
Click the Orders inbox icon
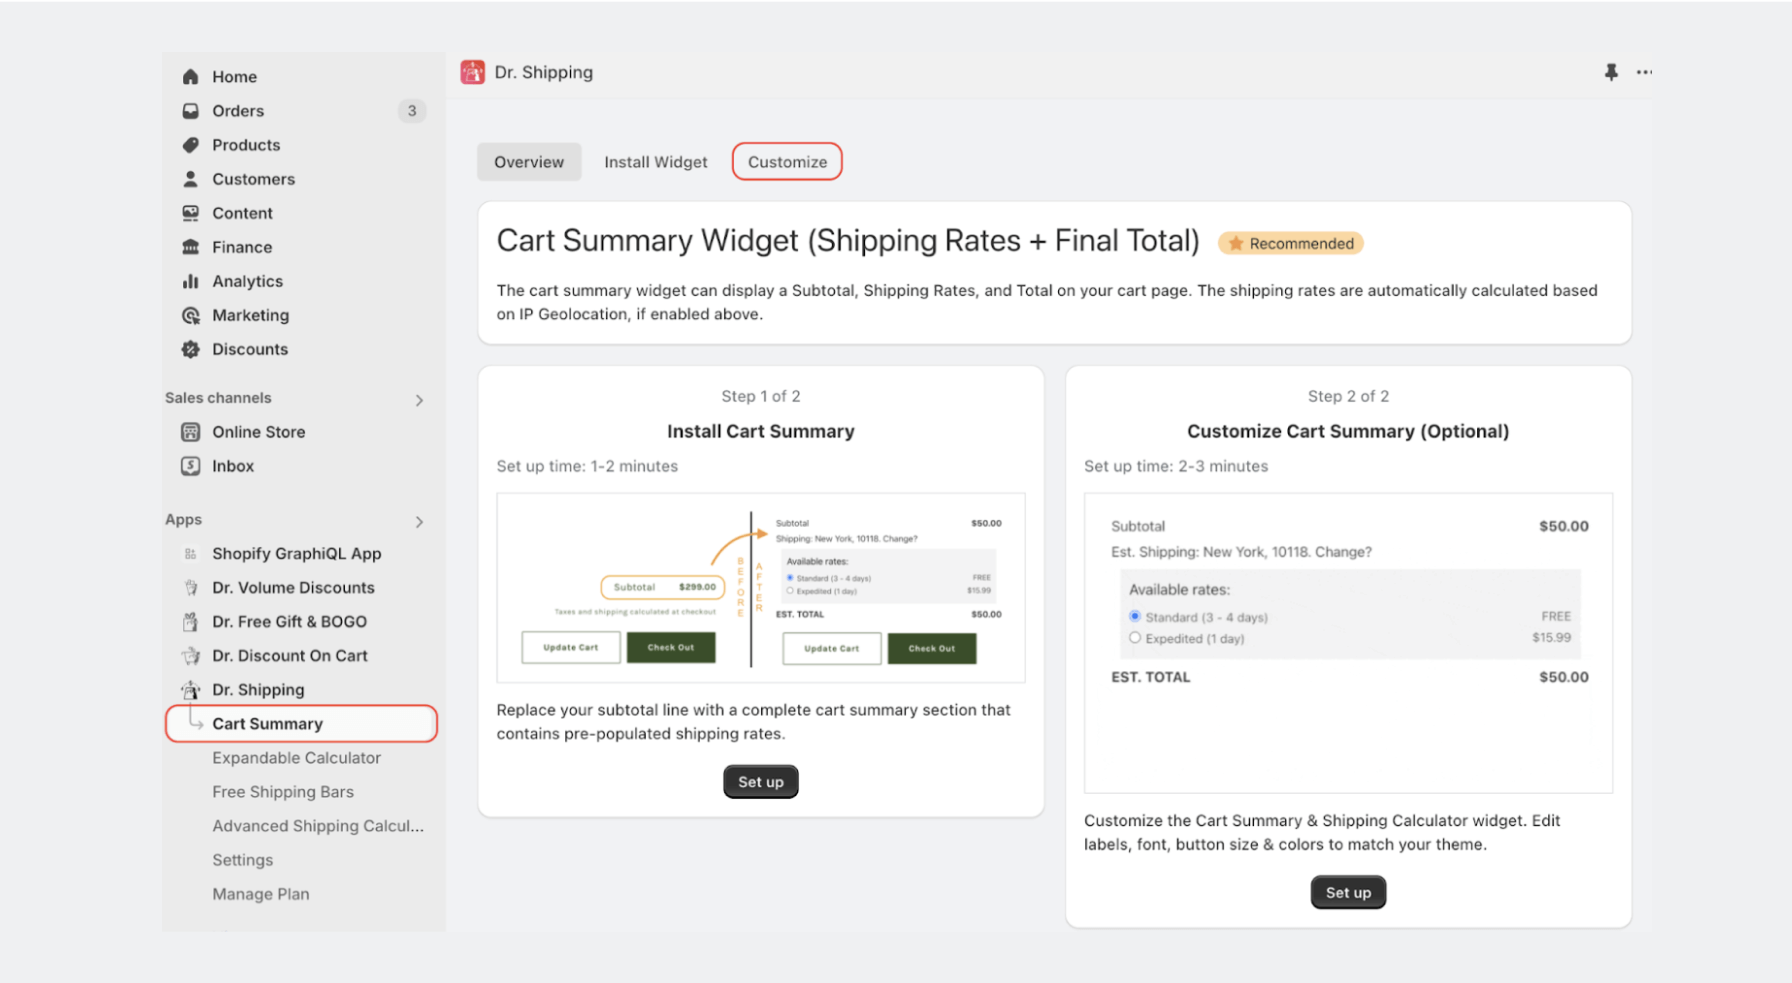(x=190, y=111)
